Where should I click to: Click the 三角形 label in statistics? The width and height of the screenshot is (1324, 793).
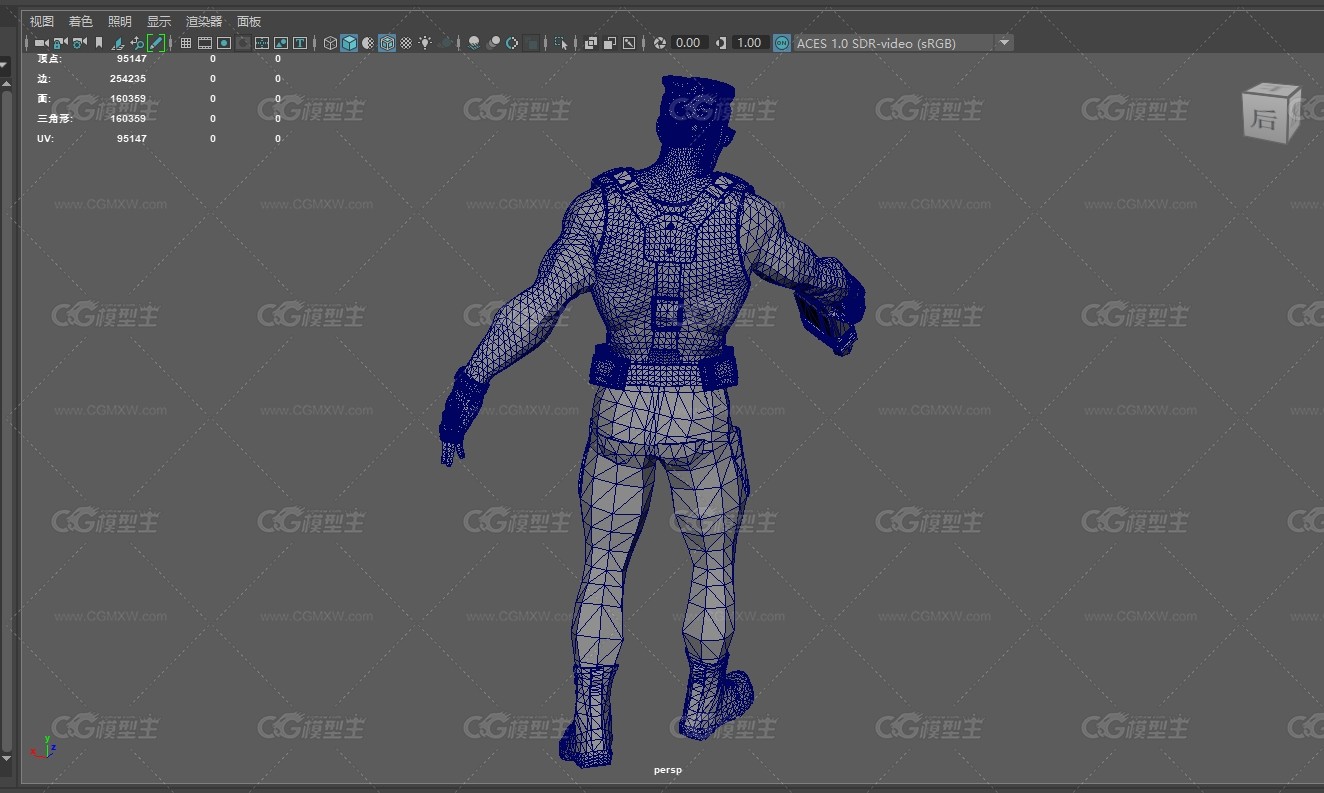[55, 119]
